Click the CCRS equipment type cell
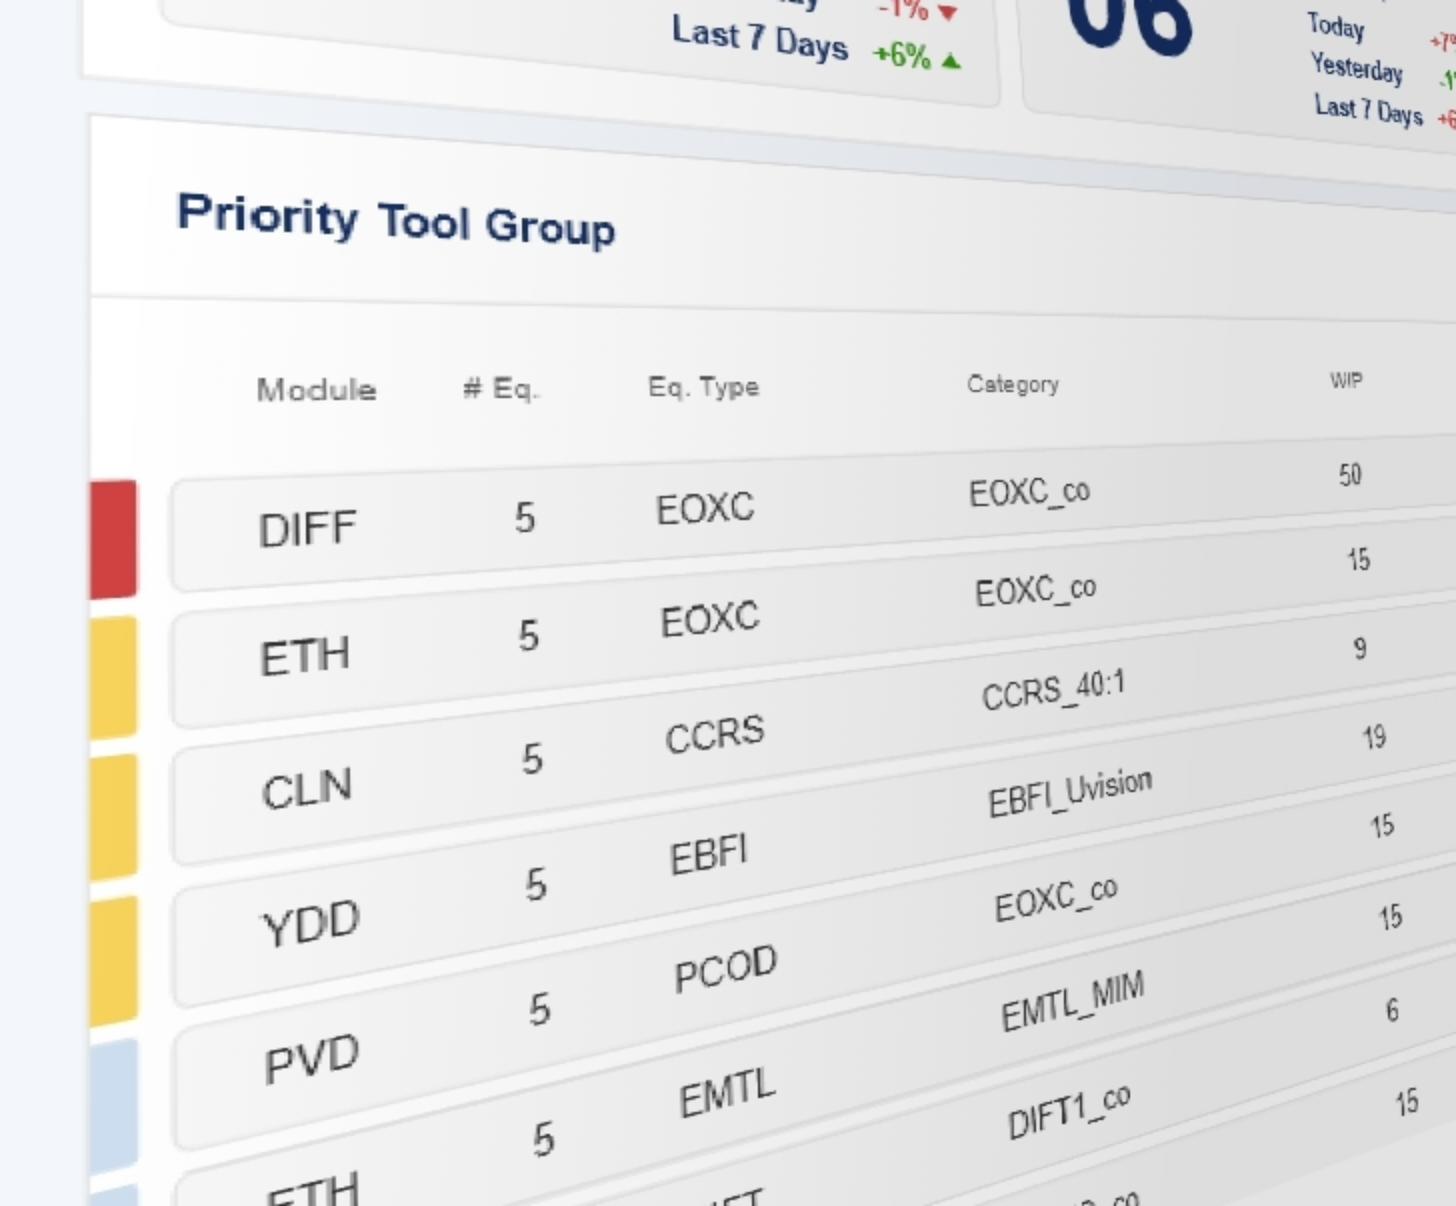The image size is (1456, 1206). coord(715,735)
